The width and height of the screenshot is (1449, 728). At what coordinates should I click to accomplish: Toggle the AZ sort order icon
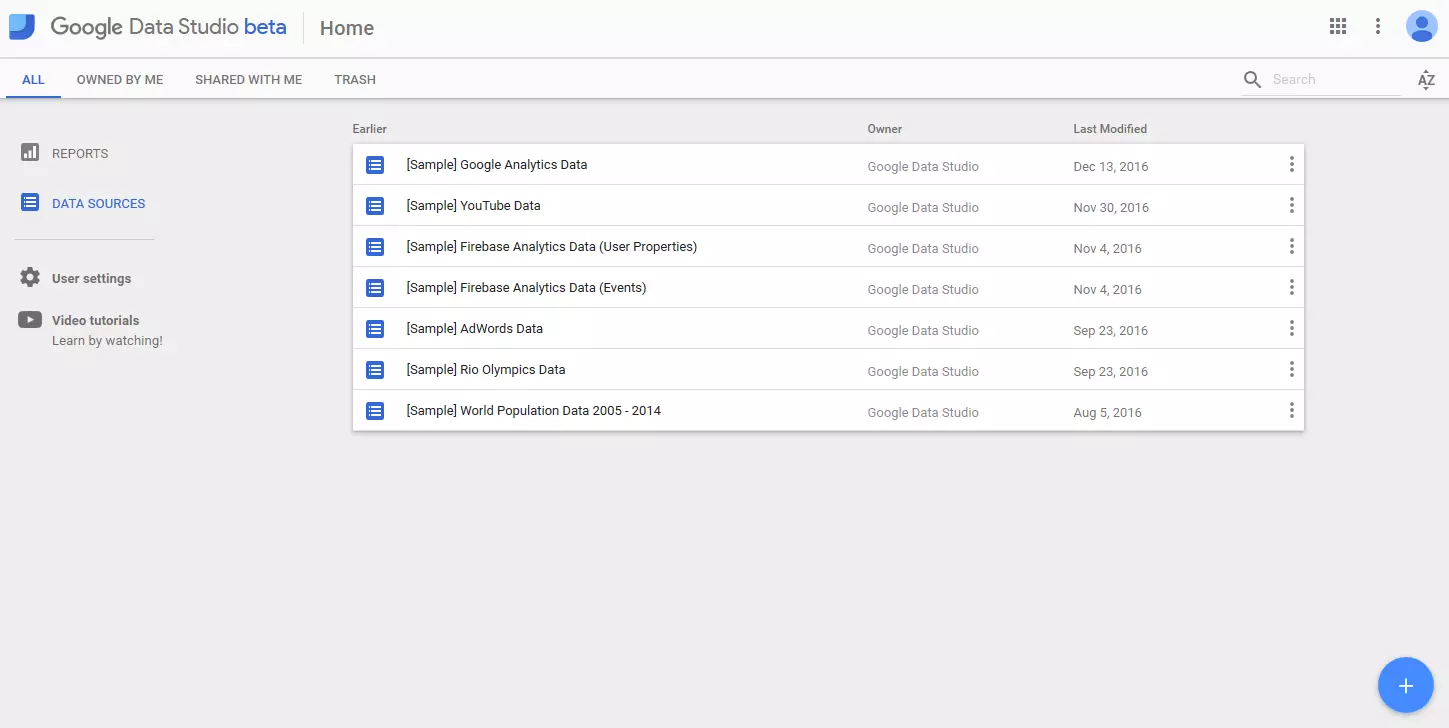[1426, 80]
